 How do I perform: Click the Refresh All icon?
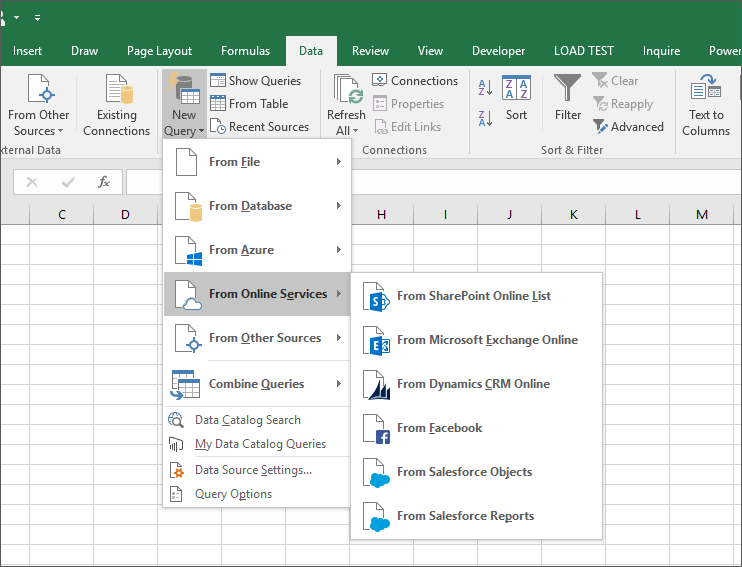tap(347, 89)
